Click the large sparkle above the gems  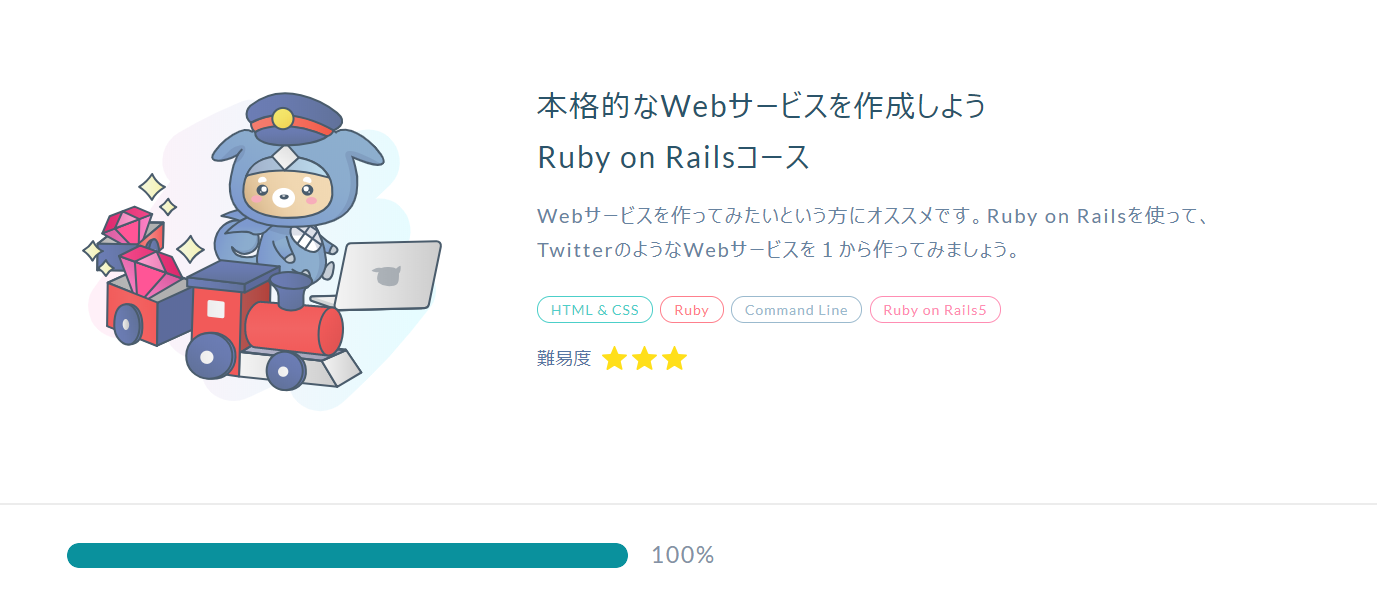152,187
